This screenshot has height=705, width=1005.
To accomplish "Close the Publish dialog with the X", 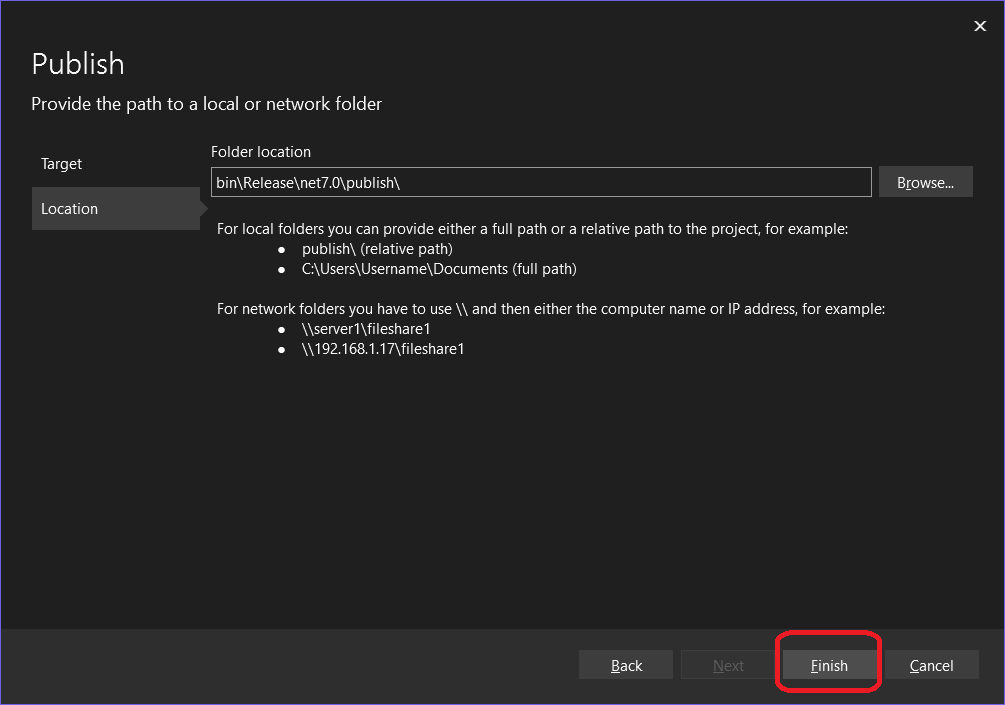I will [980, 27].
